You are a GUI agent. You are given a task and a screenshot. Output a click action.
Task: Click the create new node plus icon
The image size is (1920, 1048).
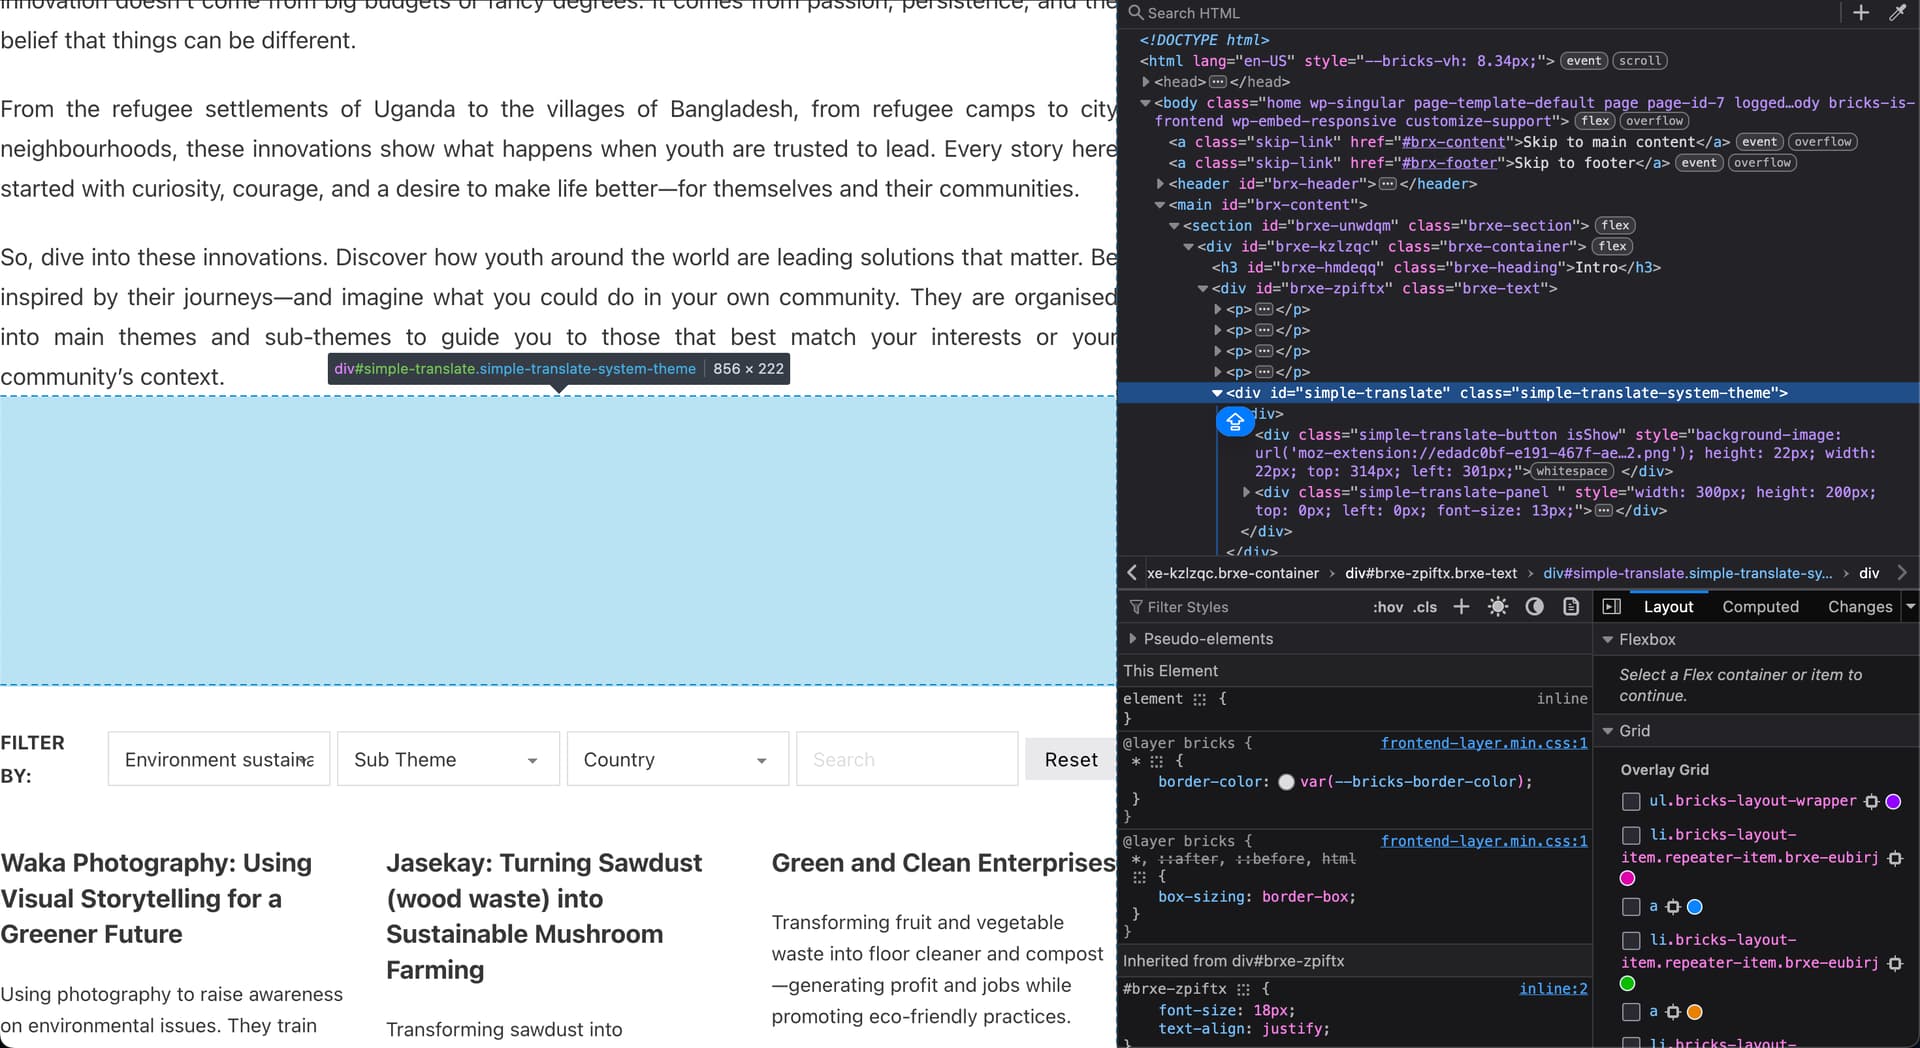coord(1860,13)
